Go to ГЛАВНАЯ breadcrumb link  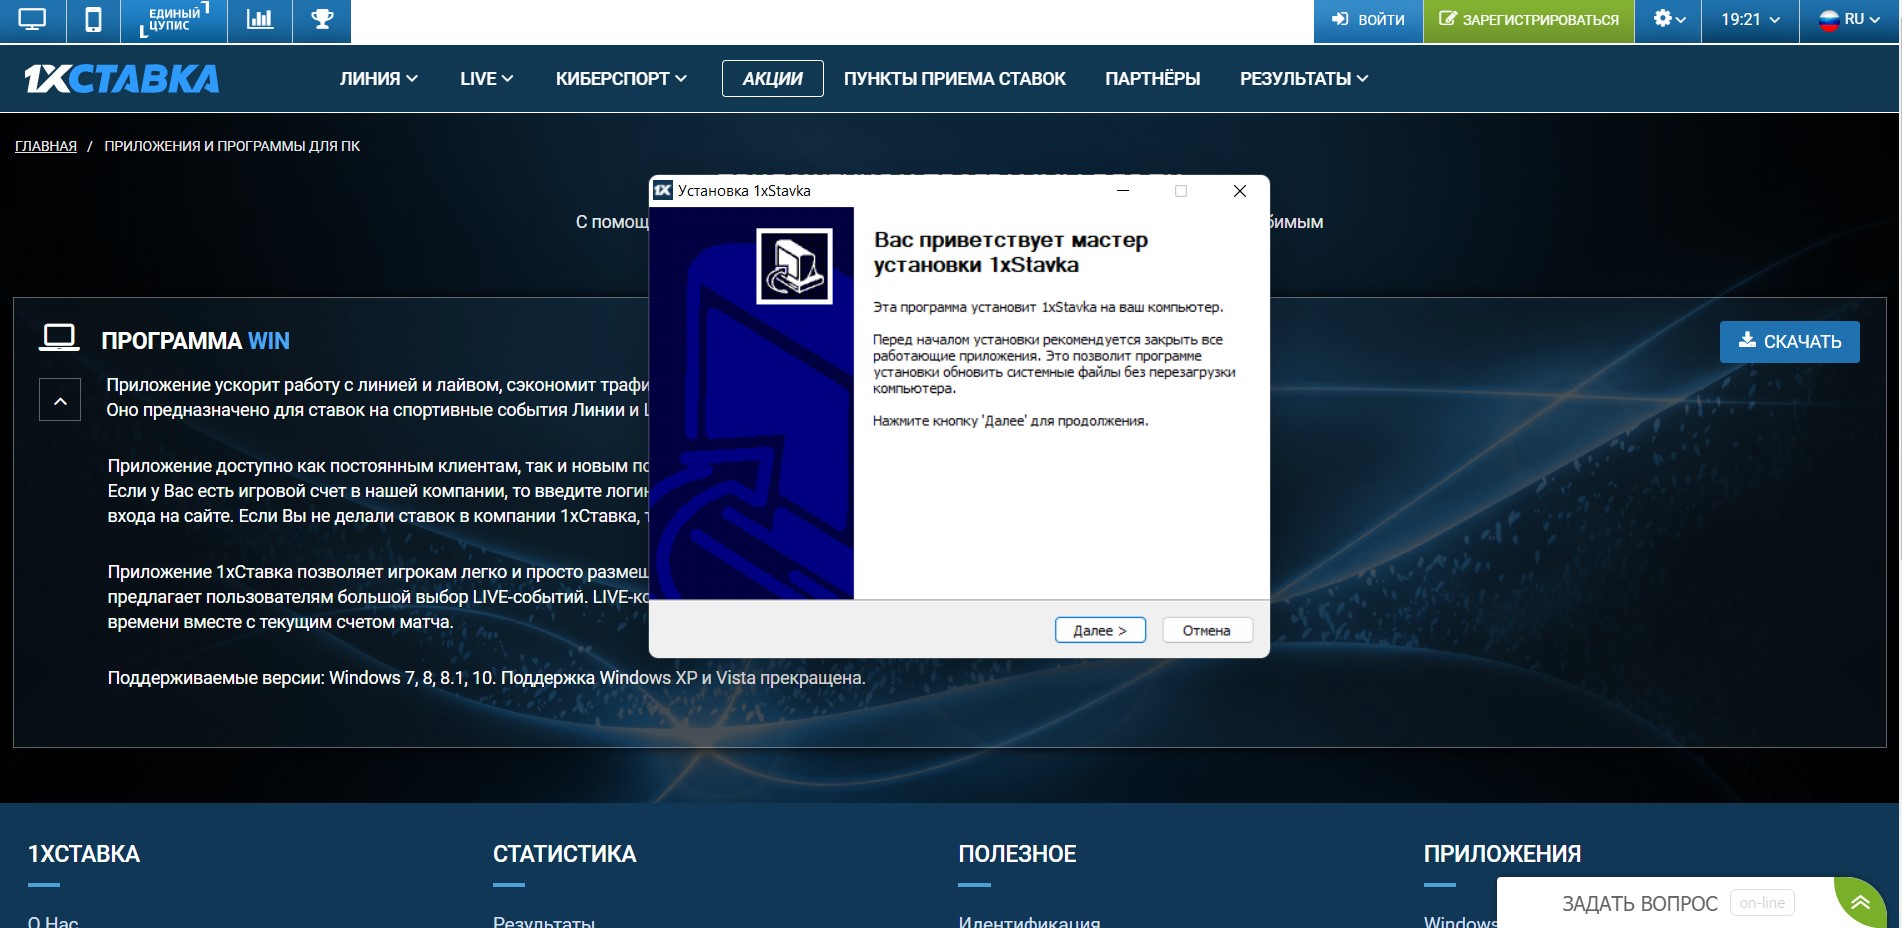[46, 146]
